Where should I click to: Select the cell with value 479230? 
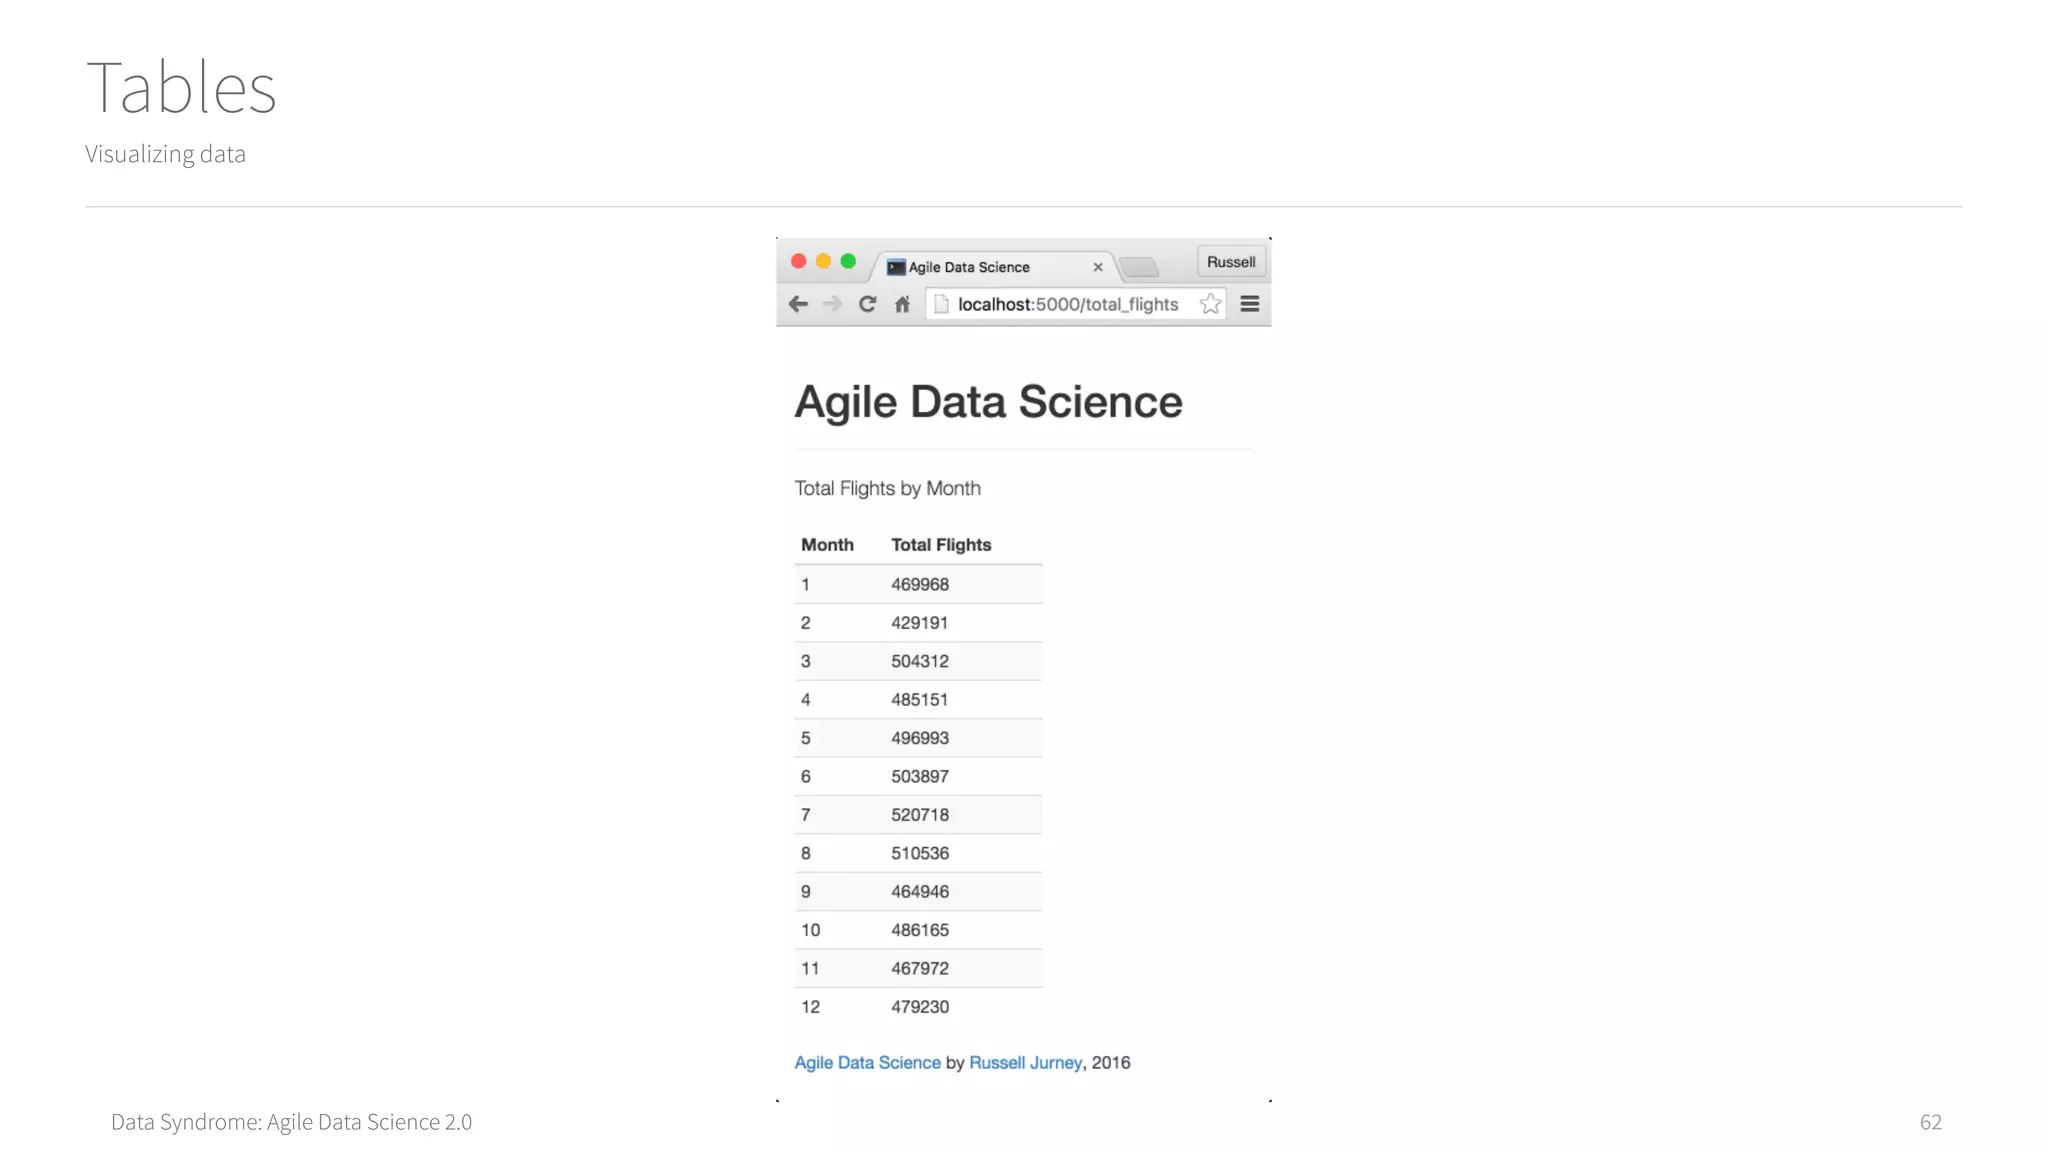pyautogui.click(x=920, y=1007)
